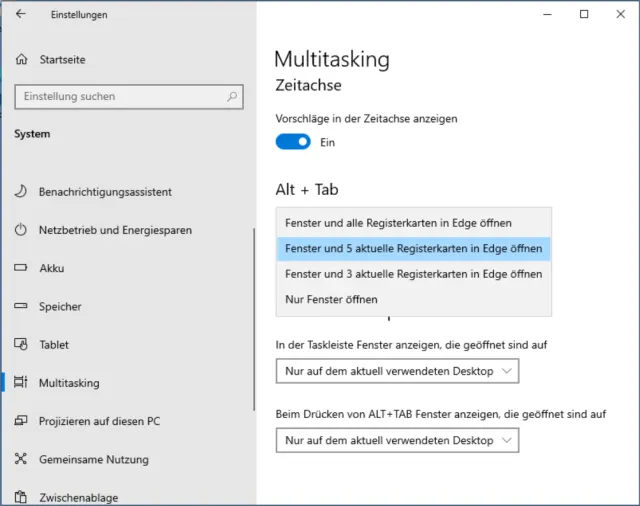Open Projizieren auf diesen PC settings
Viewport: 640px width, 506px height.
coord(99,421)
